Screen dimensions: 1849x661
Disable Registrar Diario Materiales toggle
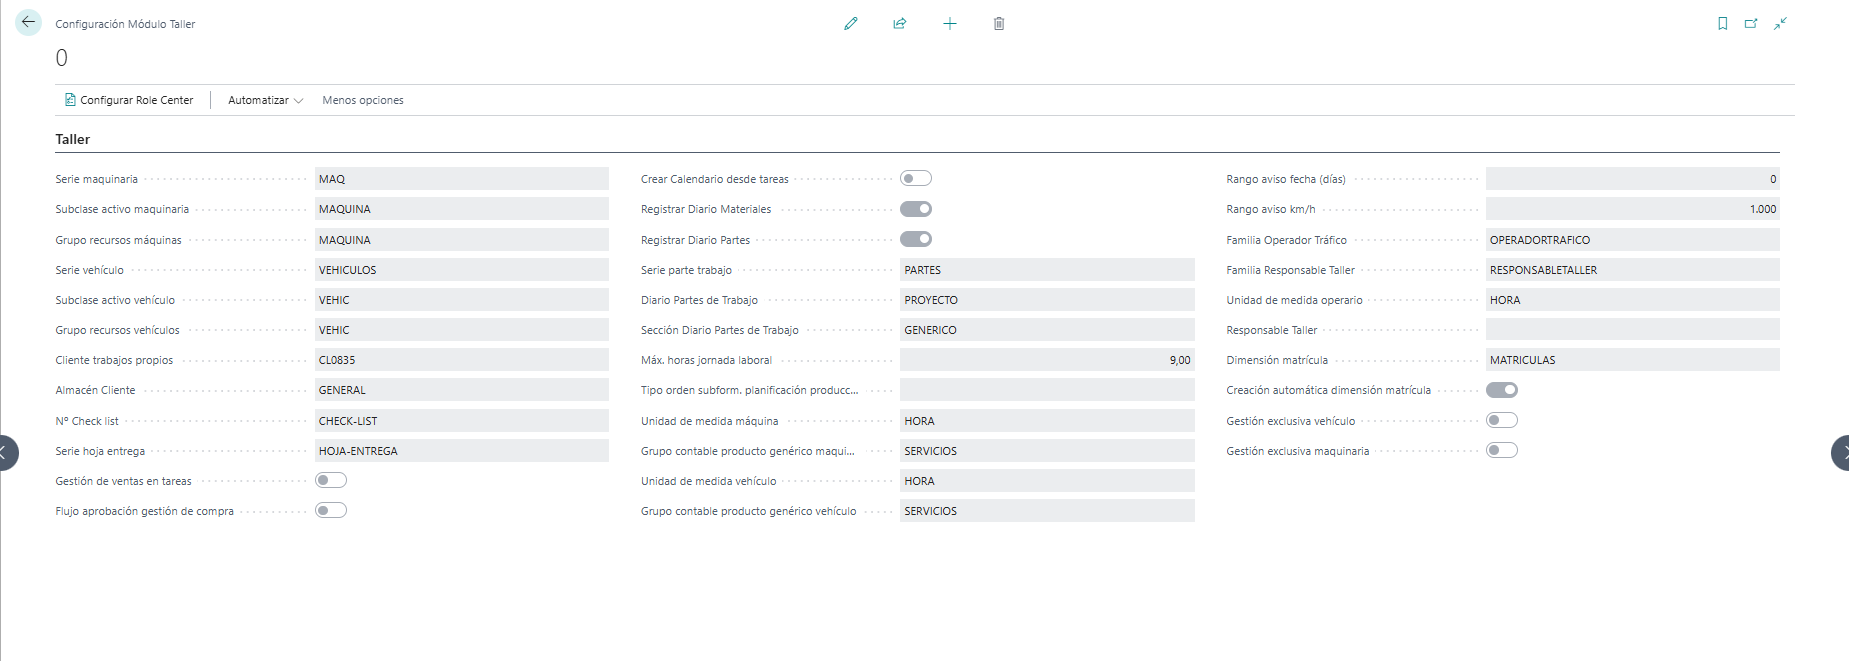916,209
